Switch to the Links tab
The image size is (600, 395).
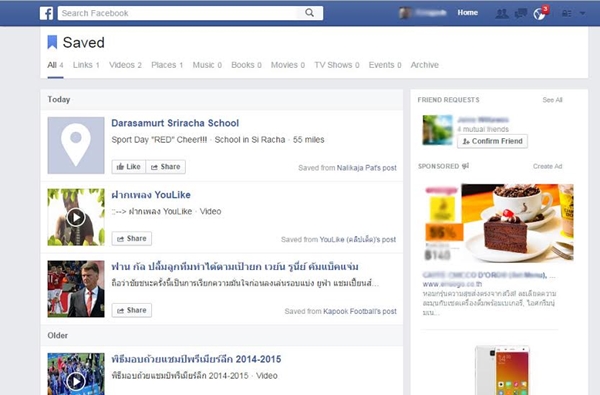tap(86, 65)
